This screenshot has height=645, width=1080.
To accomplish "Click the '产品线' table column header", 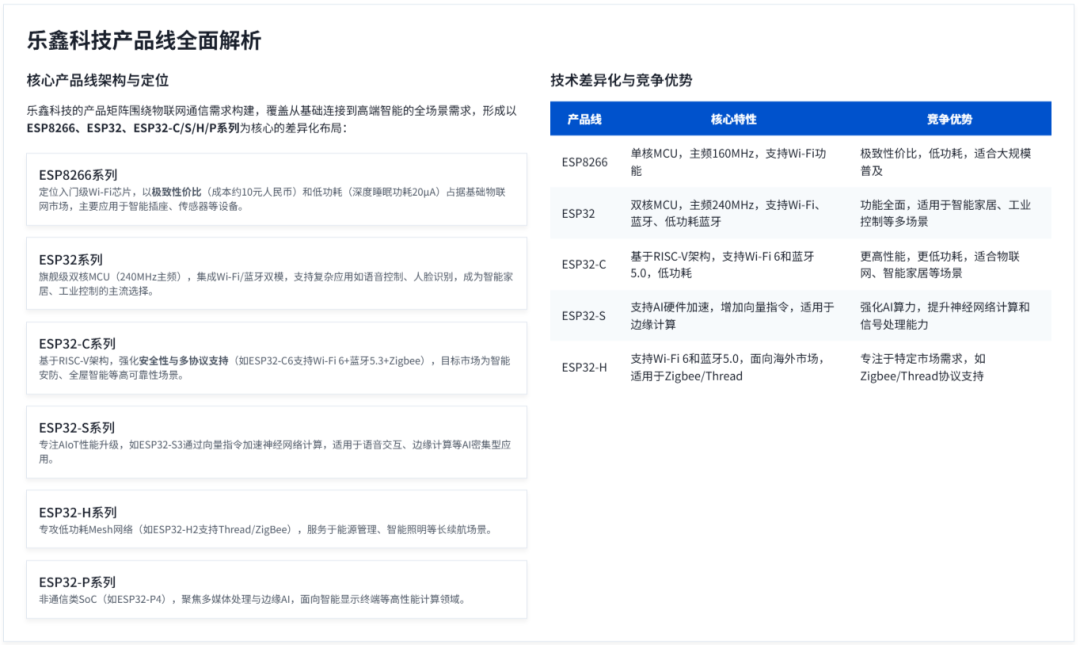I will pos(584,119).
